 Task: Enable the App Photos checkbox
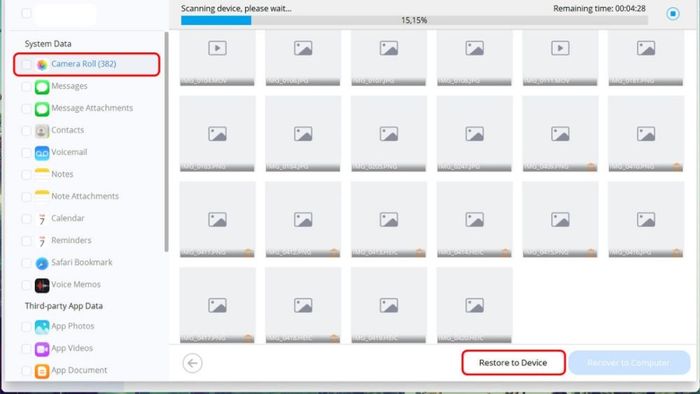[x=26, y=327]
